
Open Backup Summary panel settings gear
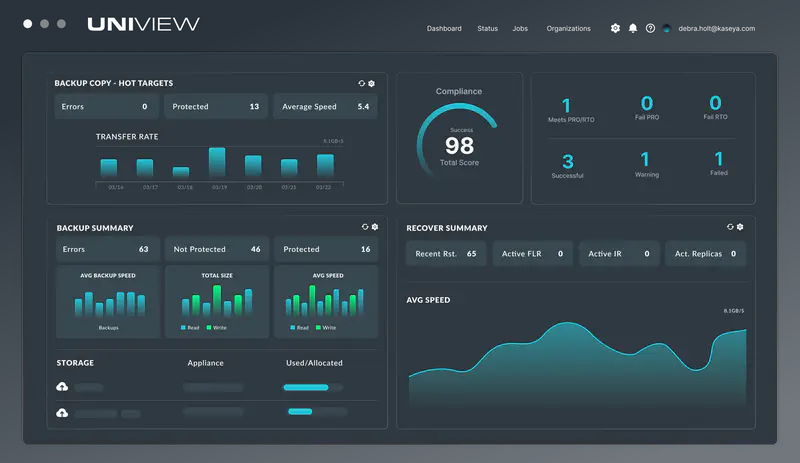(x=375, y=227)
